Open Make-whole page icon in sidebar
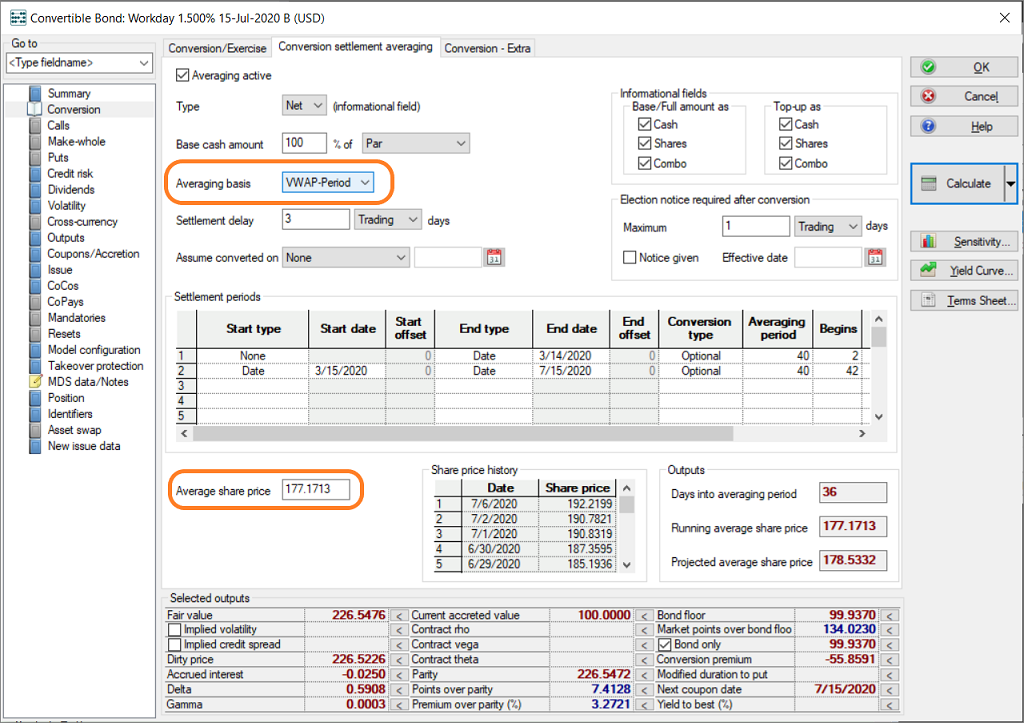This screenshot has height=723, width=1024. 35,142
